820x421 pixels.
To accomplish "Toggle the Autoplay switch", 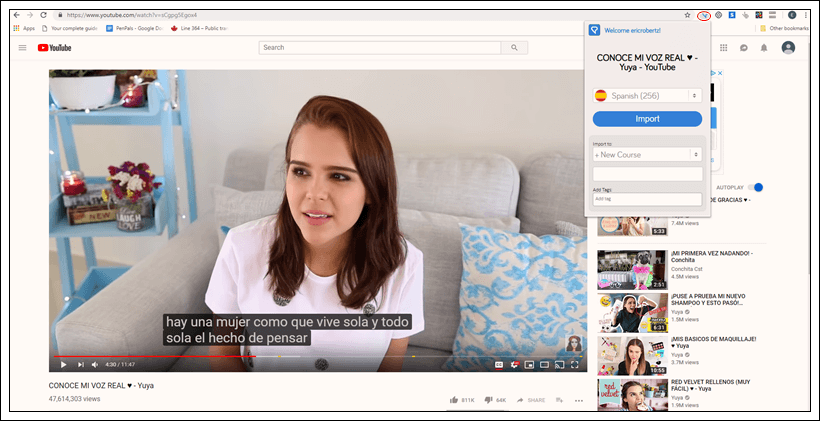I will pyautogui.click(x=756, y=187).
